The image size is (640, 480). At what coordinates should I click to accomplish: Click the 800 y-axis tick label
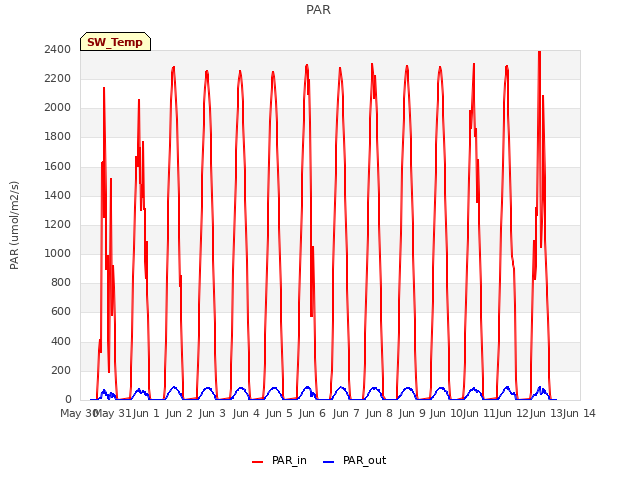click(61, 282)
